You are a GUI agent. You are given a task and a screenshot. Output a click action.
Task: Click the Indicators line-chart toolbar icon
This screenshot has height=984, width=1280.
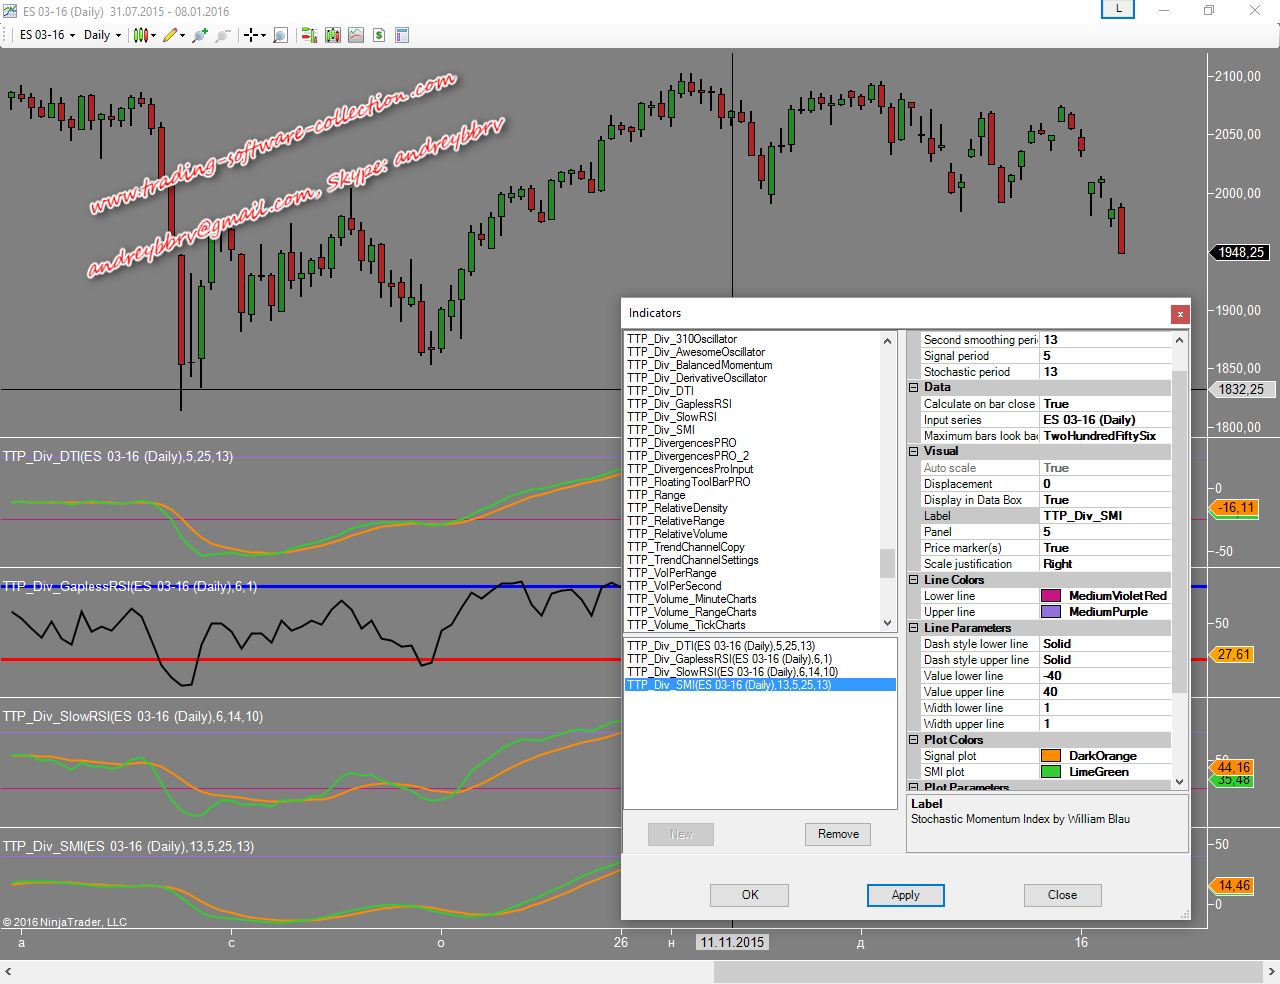click(x=356, y=35)
